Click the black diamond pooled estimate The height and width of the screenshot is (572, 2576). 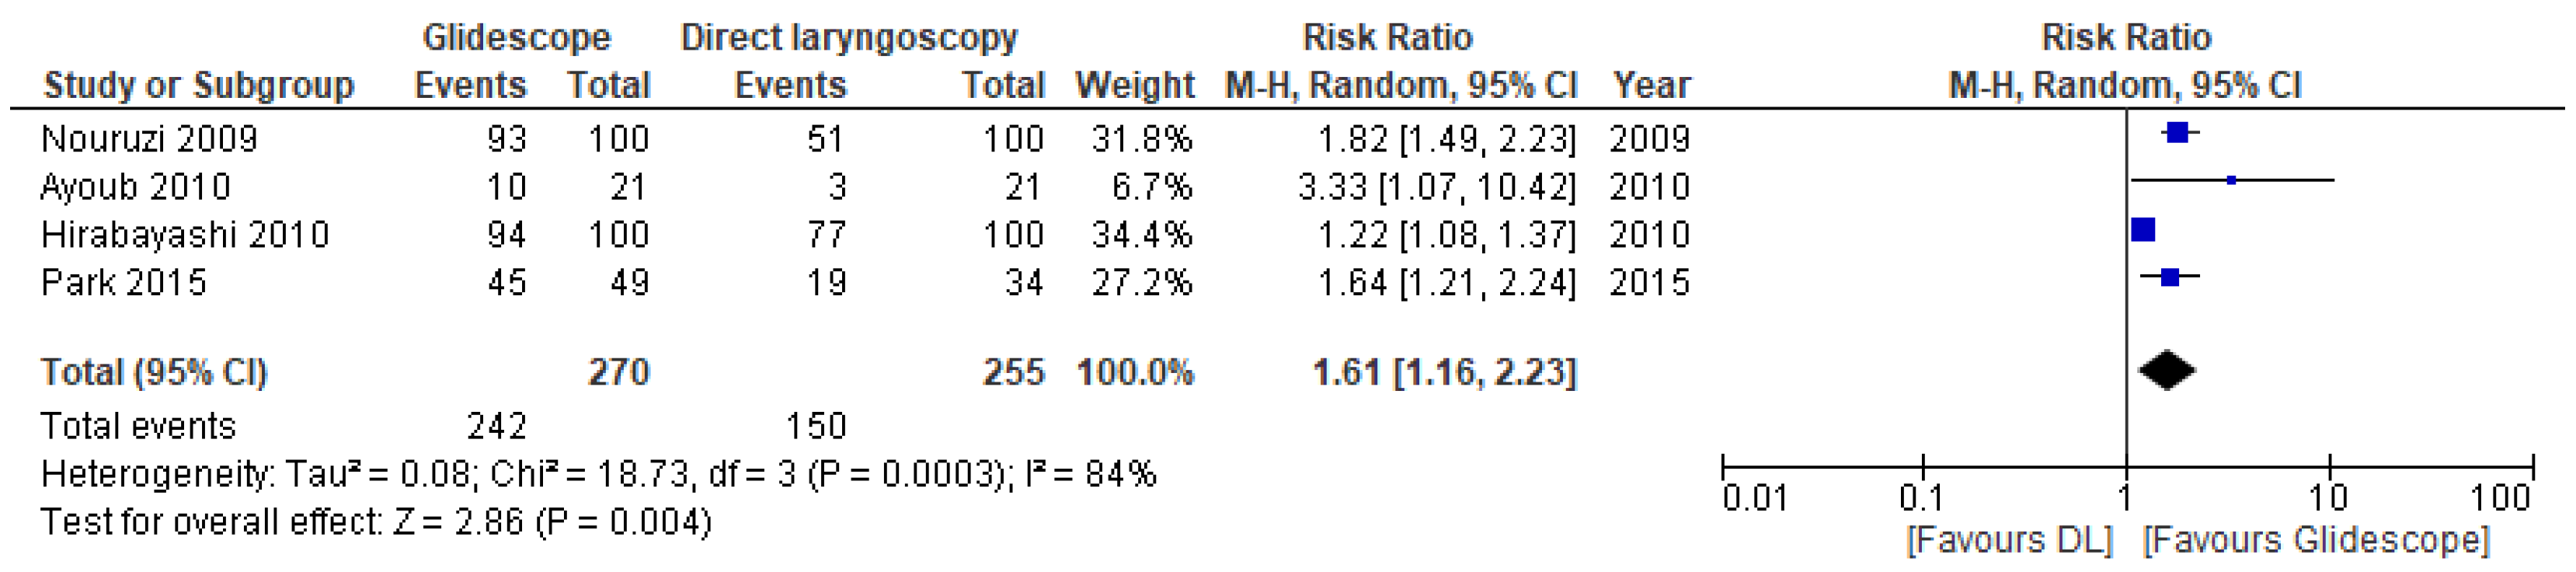[x=2166, y=370]
